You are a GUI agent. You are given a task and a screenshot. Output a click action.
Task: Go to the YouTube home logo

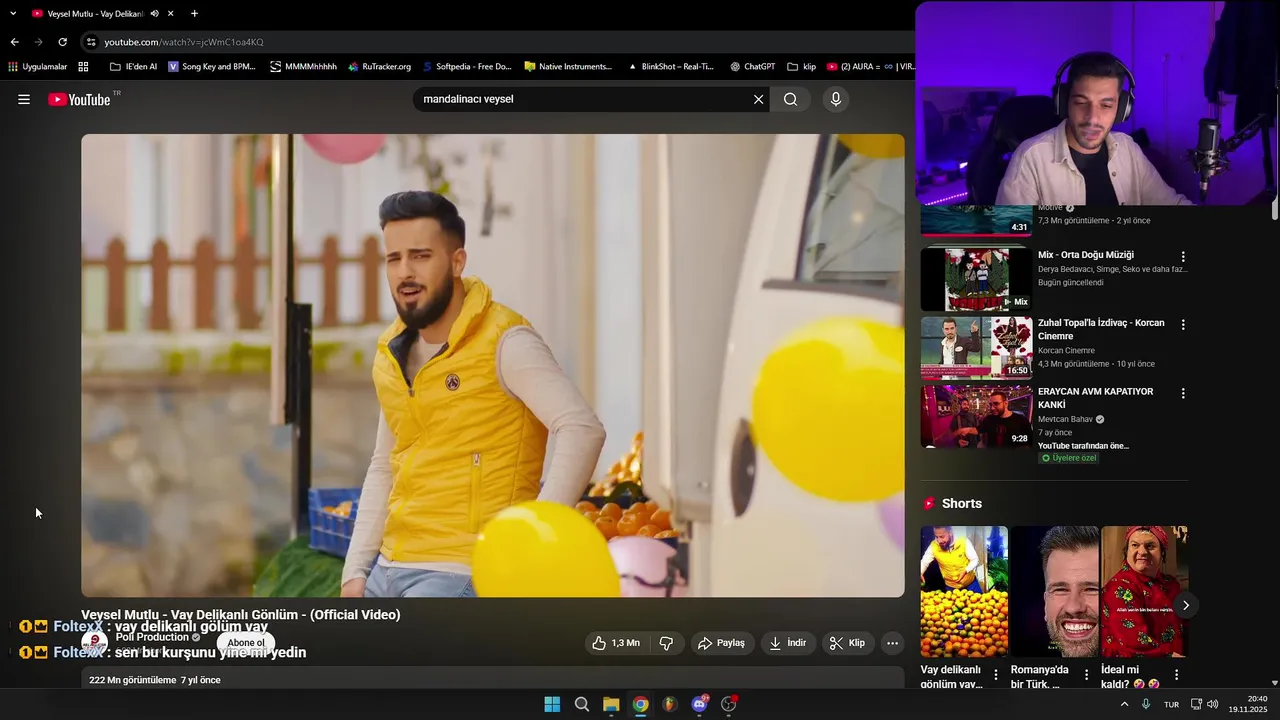(x=79, y=99)
